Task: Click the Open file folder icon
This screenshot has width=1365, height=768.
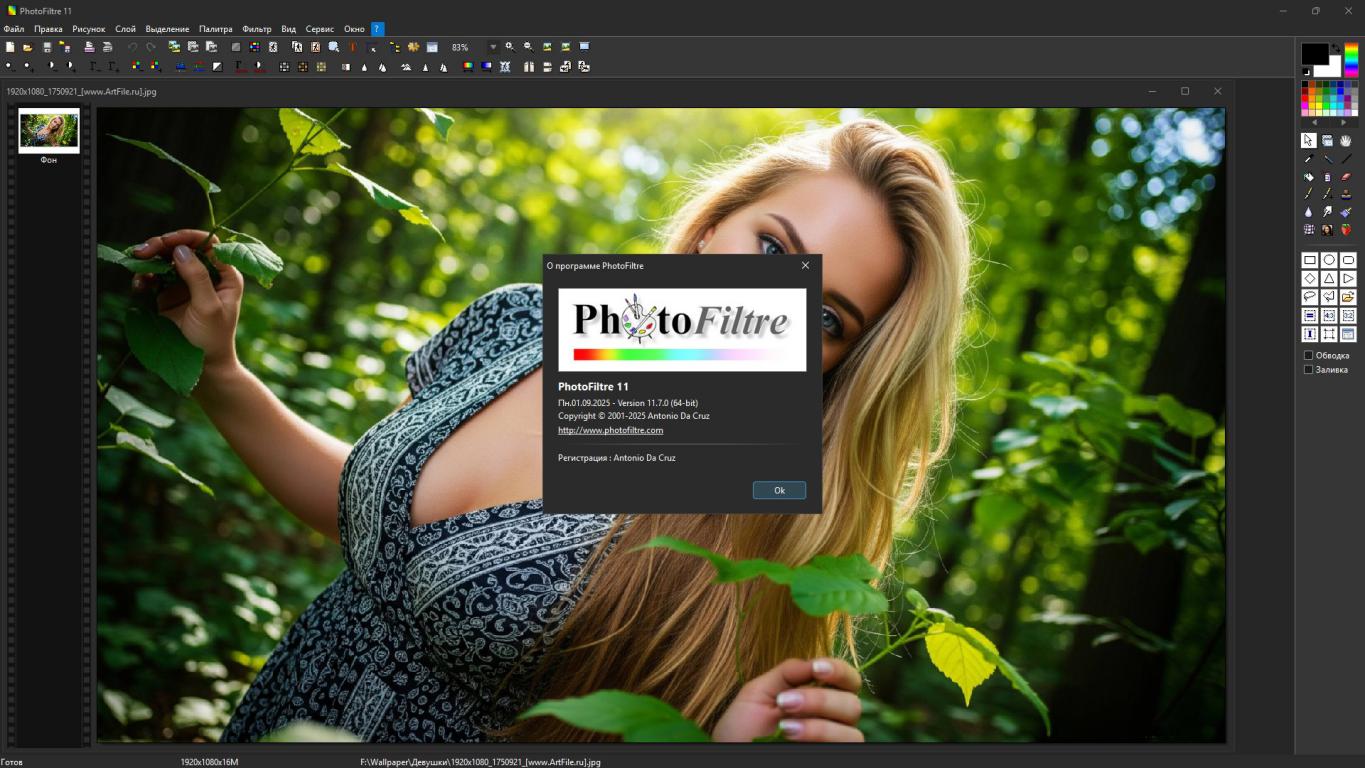Action: 28,47
